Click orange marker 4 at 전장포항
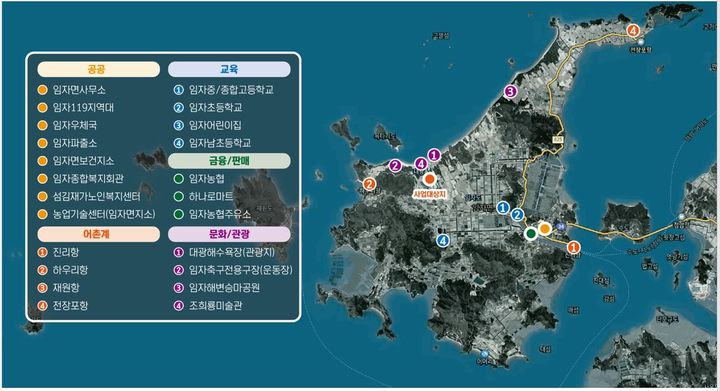 (633, 31)
